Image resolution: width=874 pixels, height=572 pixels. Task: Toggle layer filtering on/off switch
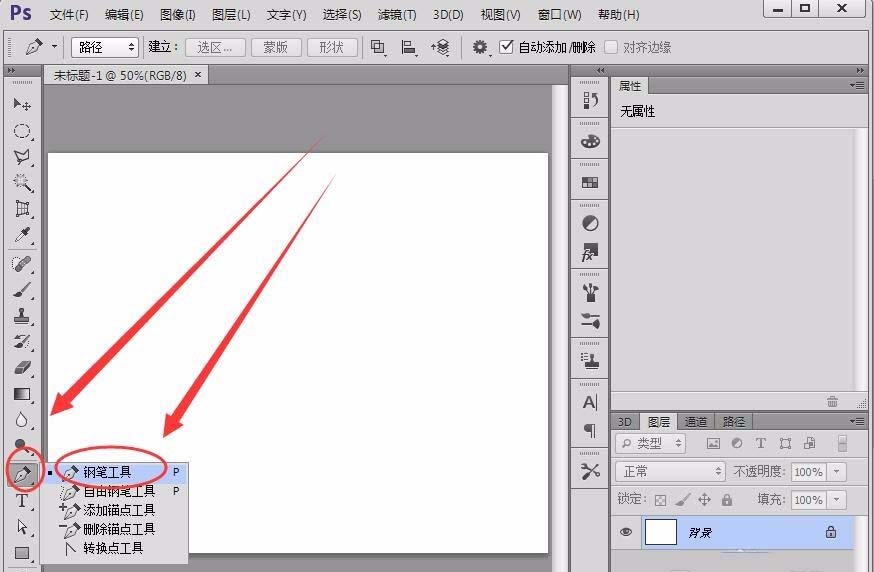(x=842, y=443)
